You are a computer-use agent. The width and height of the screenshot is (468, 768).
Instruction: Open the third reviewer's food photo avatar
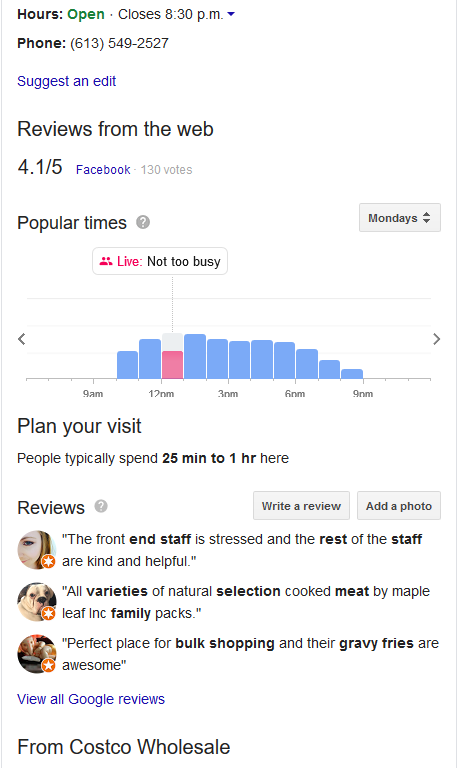point(36,654)
